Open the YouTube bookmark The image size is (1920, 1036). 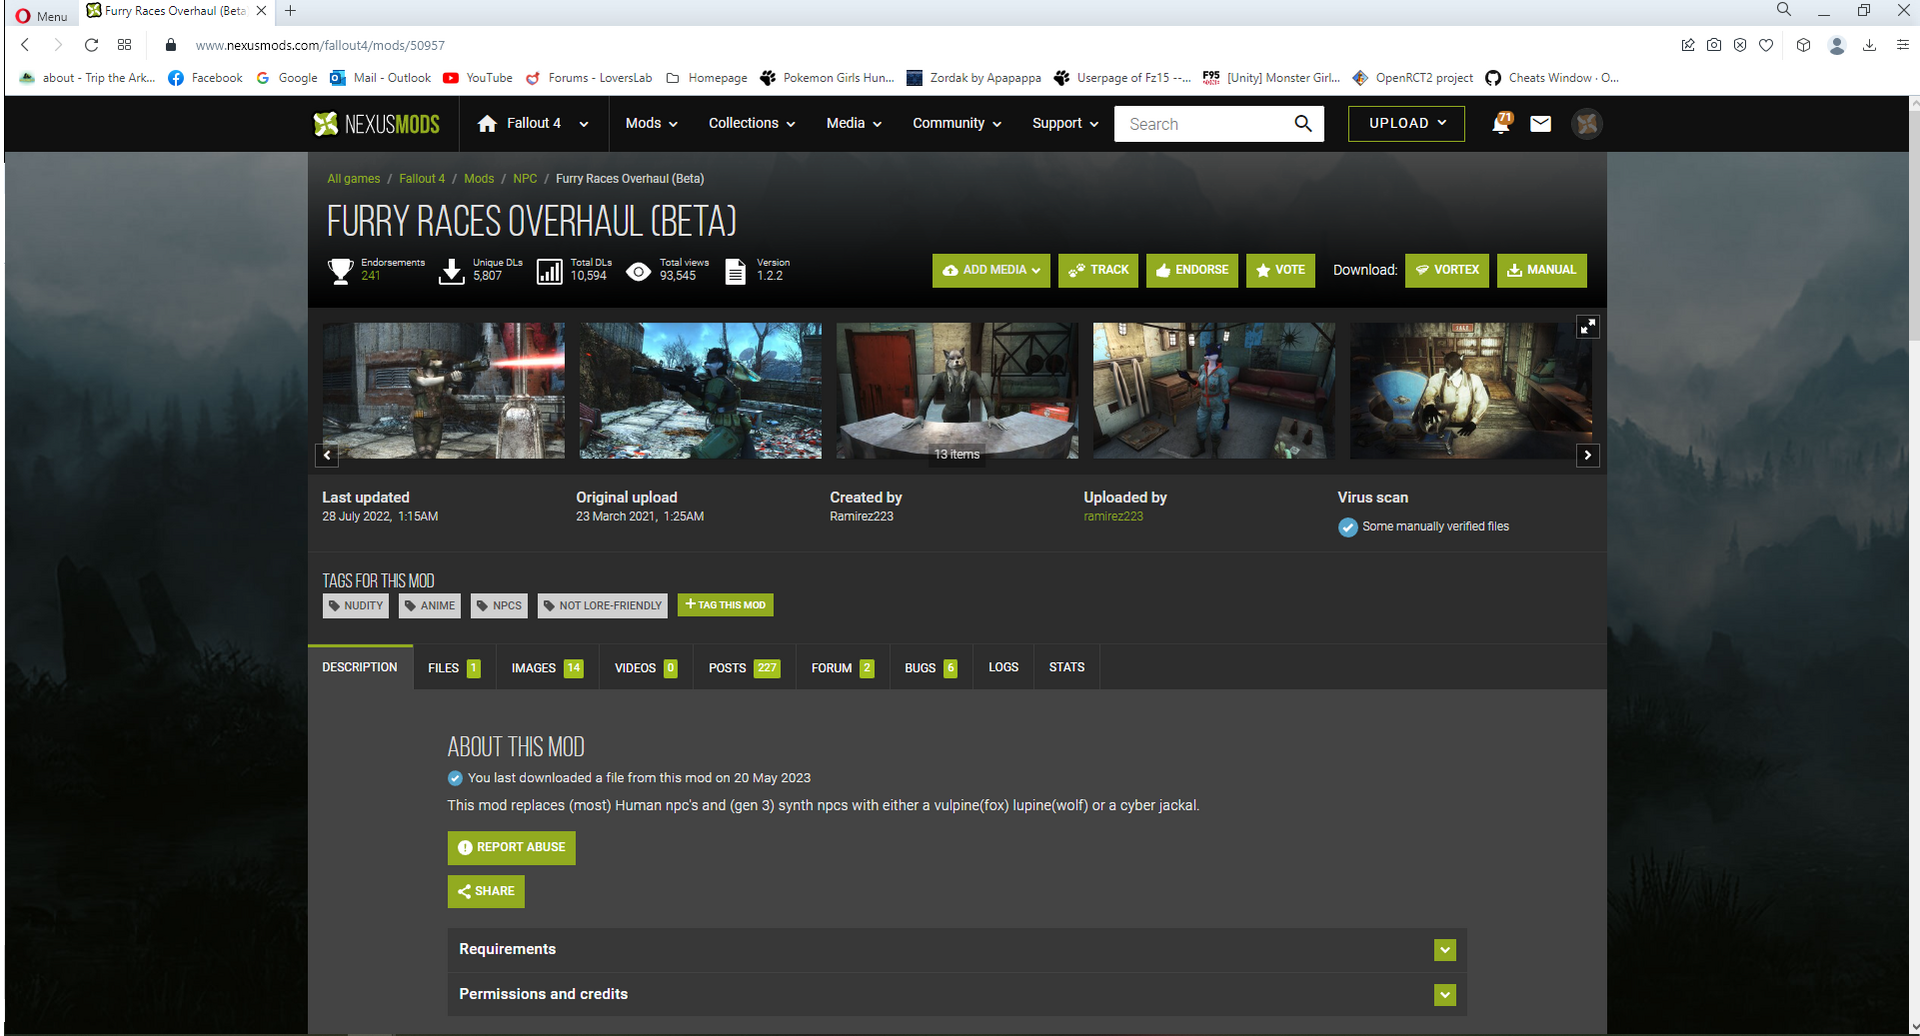tap(478, 78)
